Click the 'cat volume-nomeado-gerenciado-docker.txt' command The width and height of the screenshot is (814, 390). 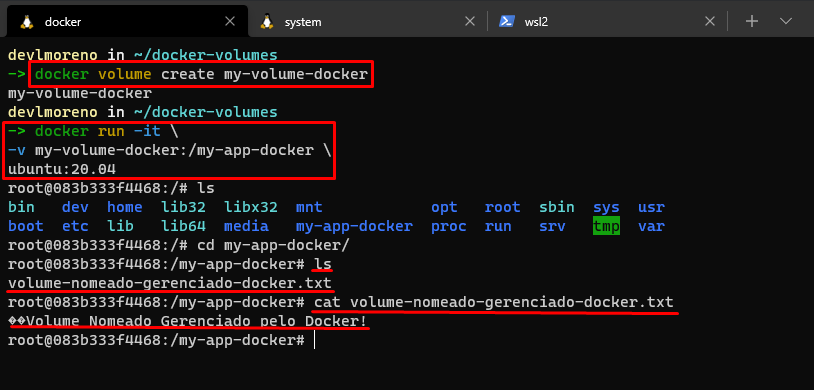[494, 302]
